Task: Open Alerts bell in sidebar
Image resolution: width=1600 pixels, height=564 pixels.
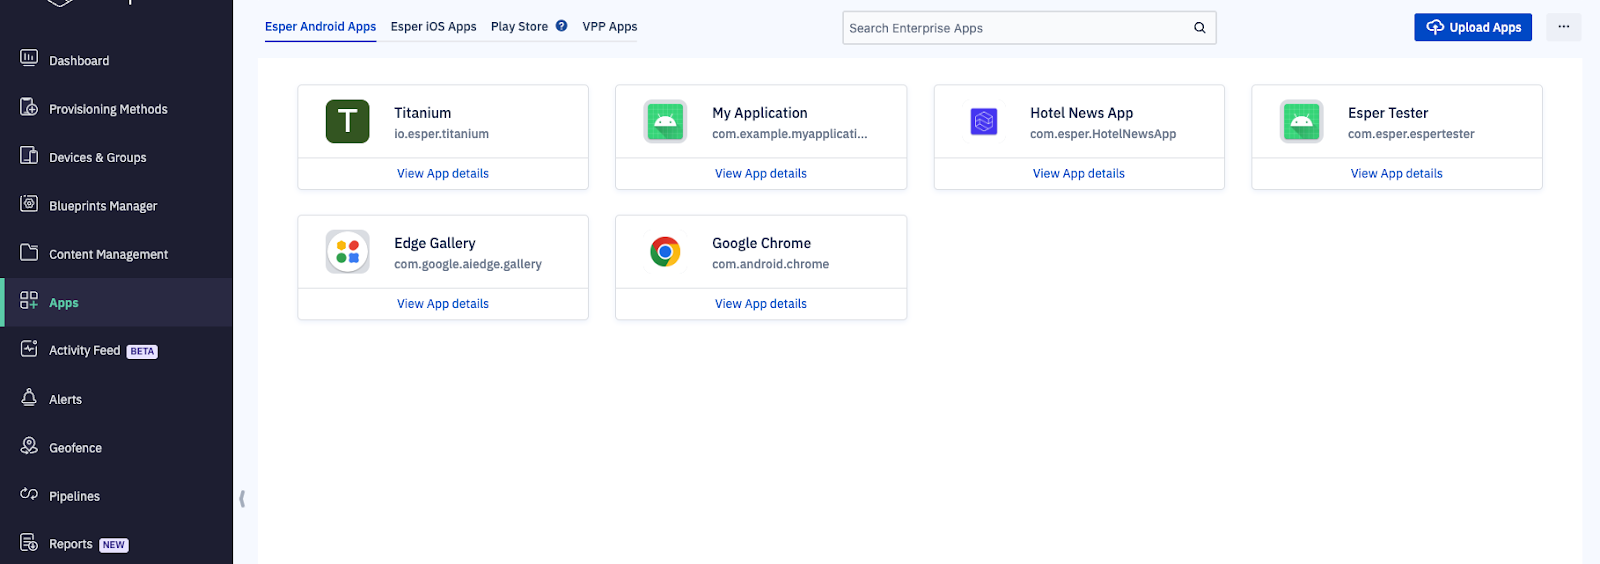Action: tap(65, 399)
